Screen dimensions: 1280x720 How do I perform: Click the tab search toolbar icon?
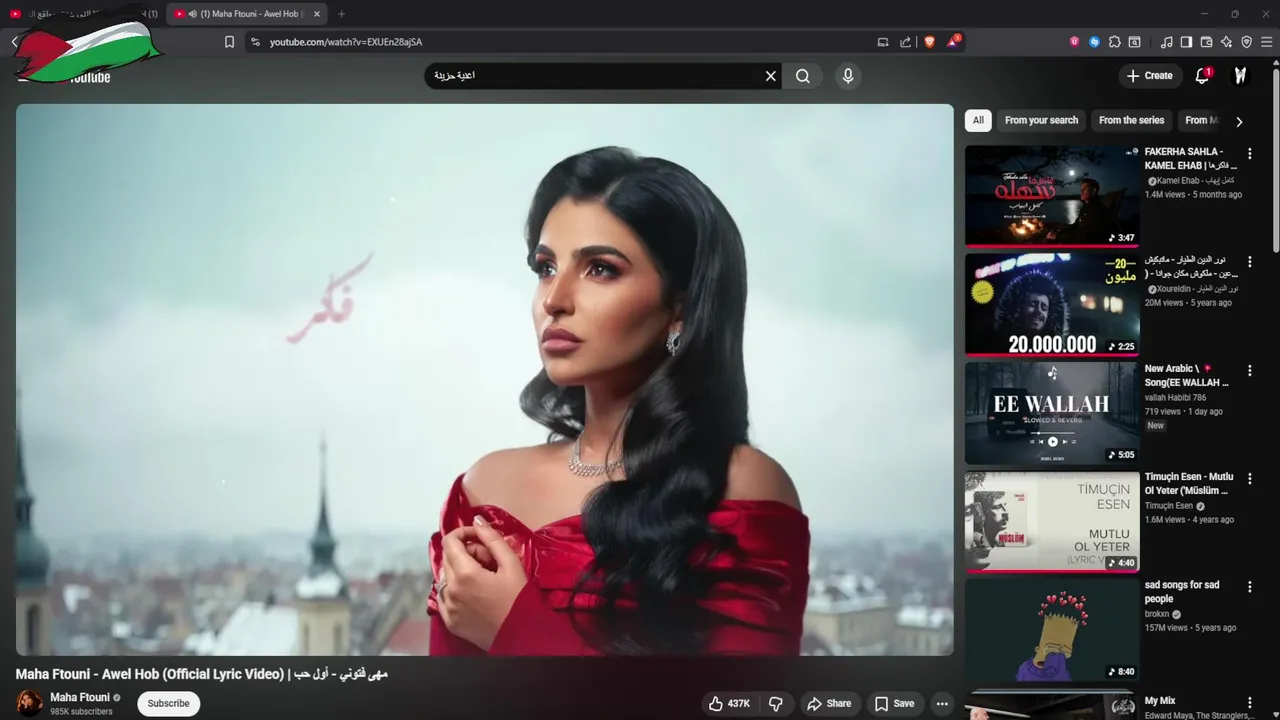point(1135,42)
